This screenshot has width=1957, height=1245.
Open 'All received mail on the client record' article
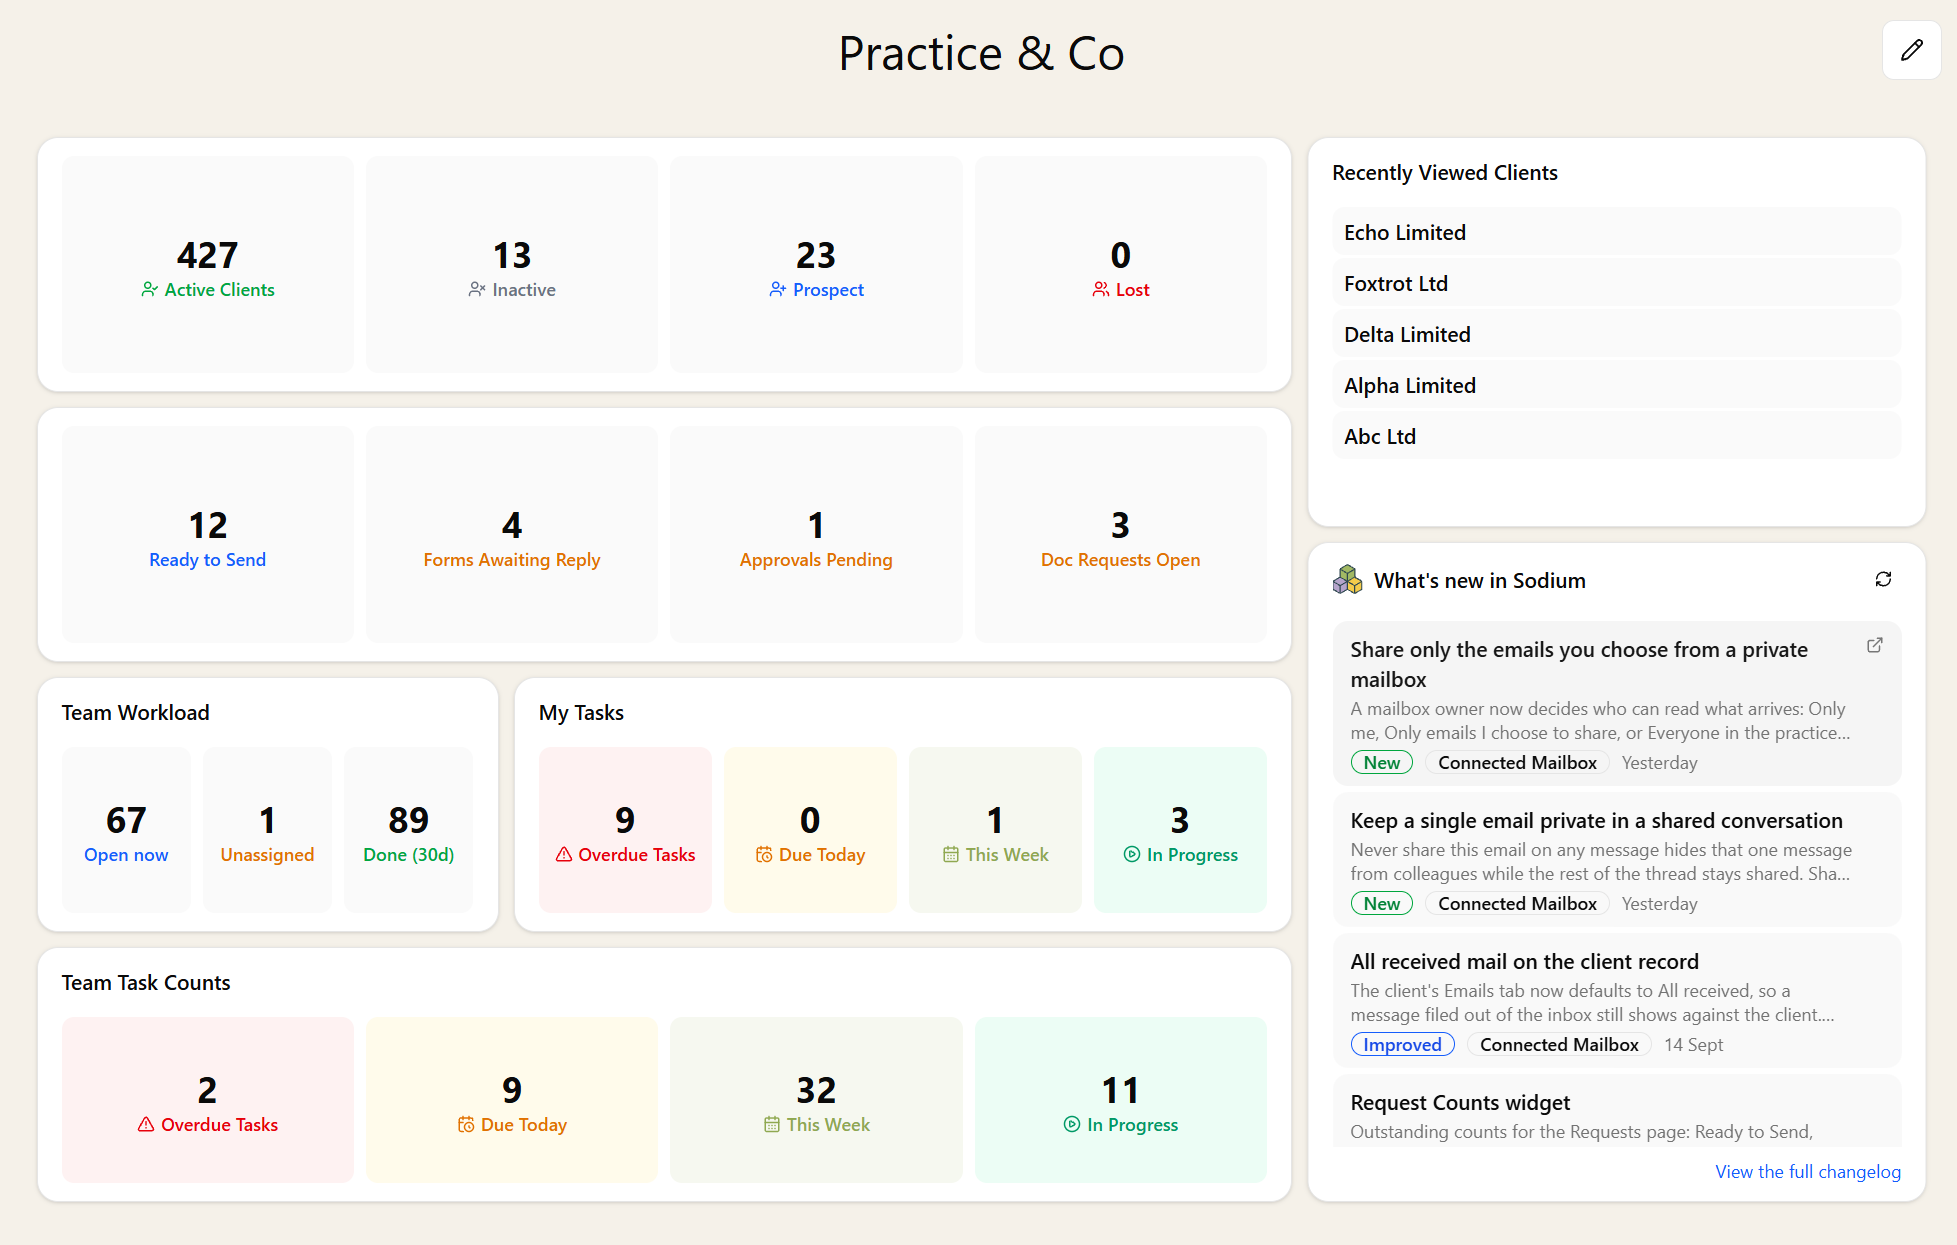(x=1616, y=1001)
